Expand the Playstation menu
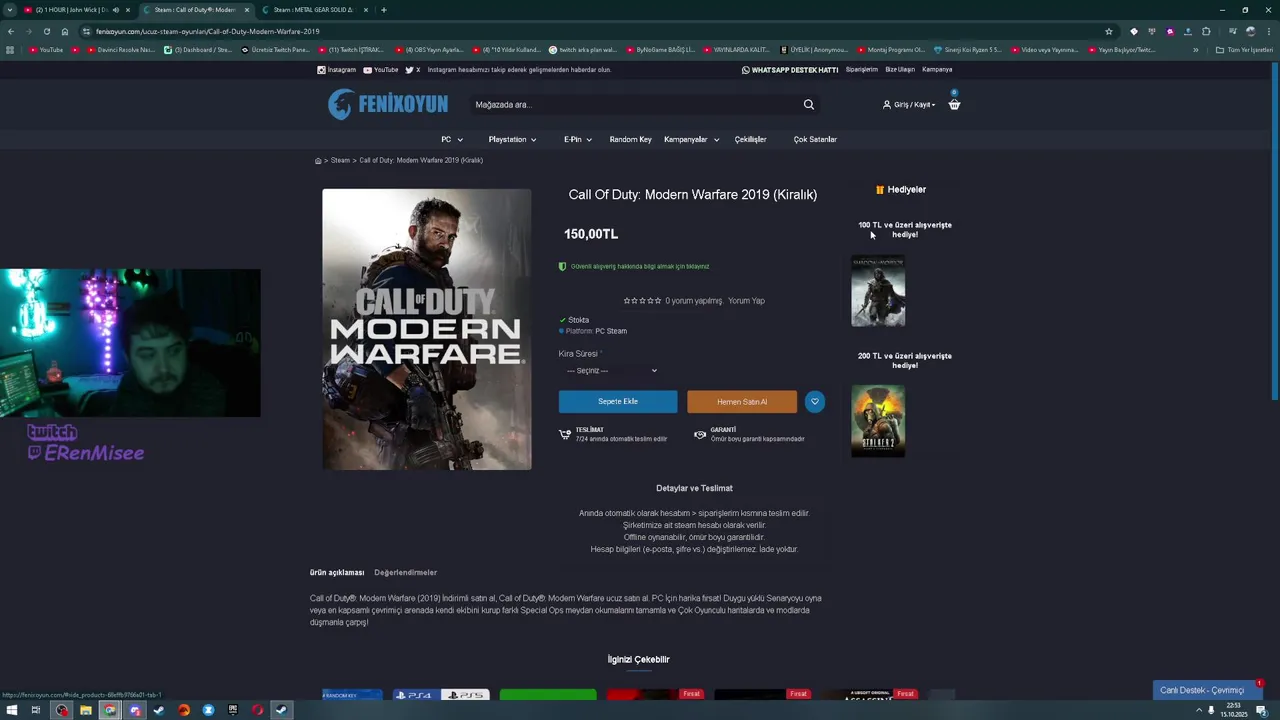This screenshot has height=720, width=1280. [x=512, y=139]
